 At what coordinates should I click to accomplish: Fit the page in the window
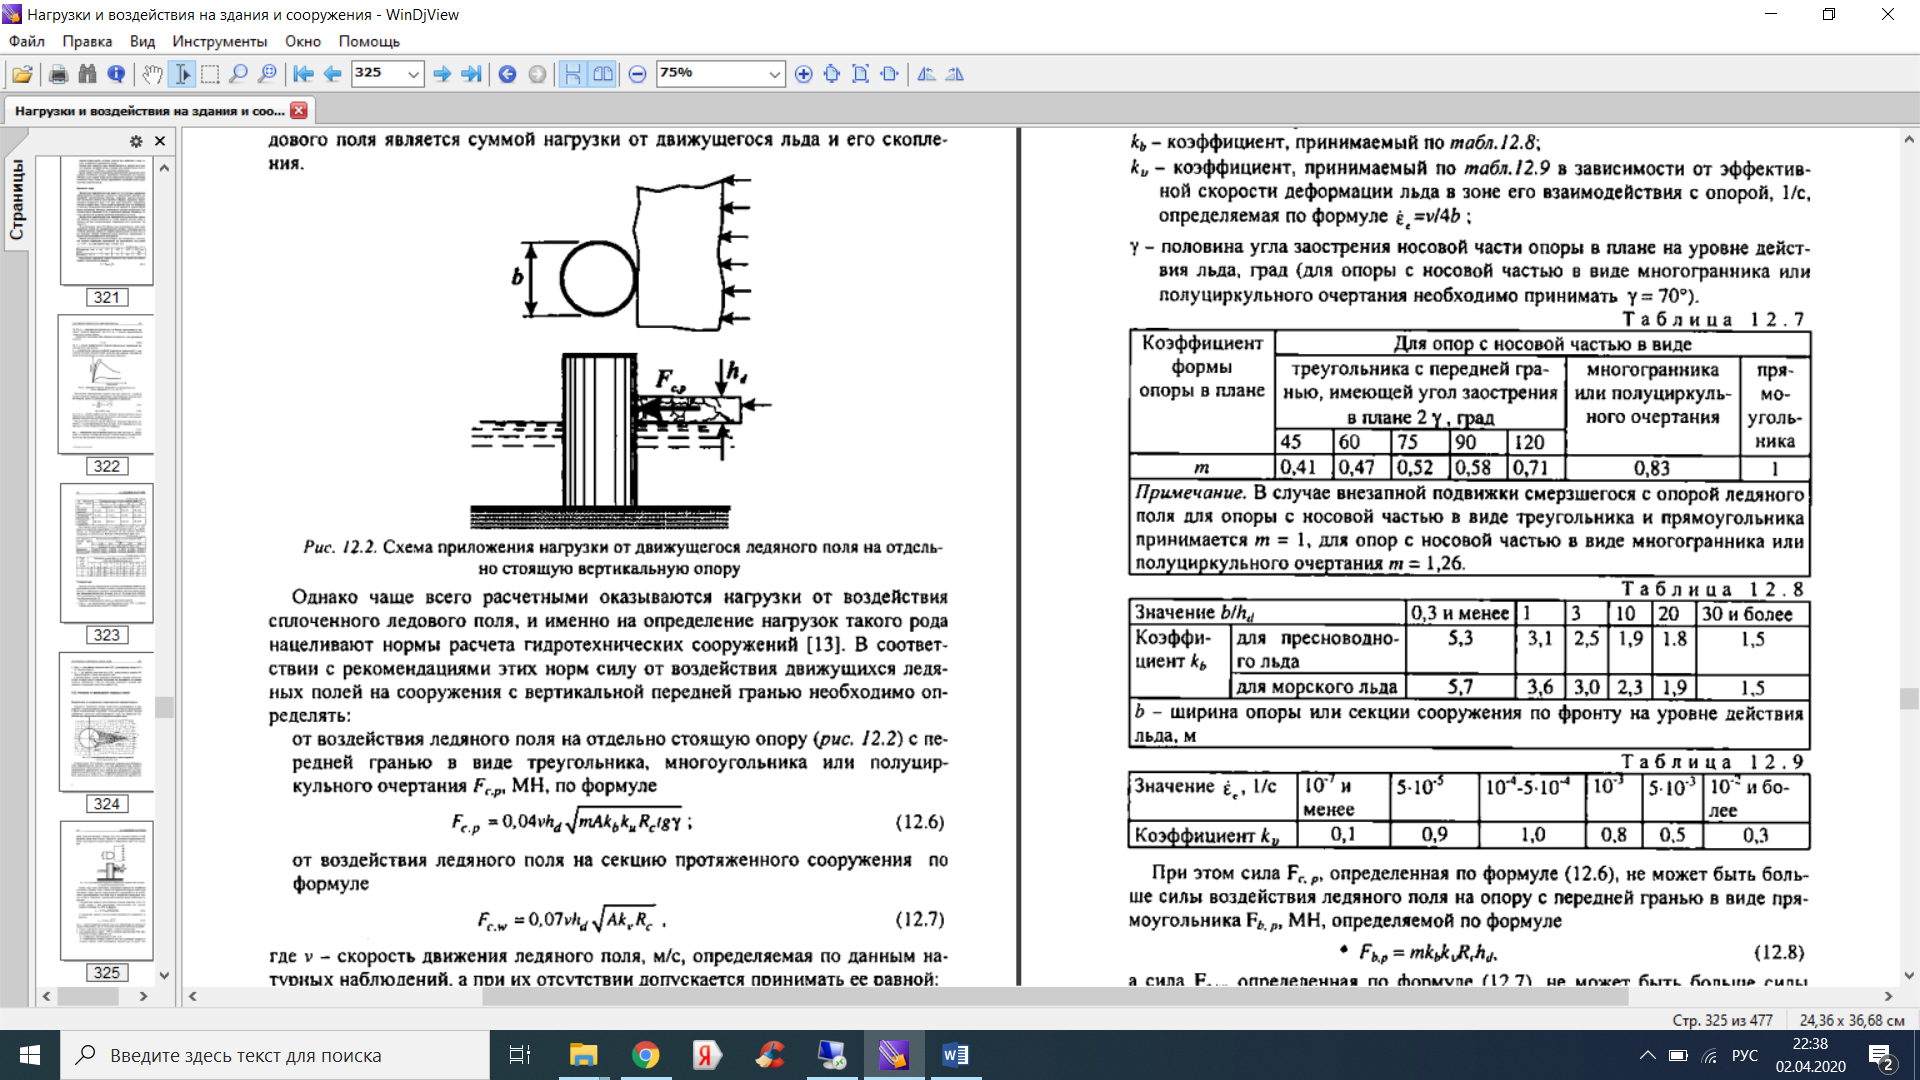coord(860,74)
